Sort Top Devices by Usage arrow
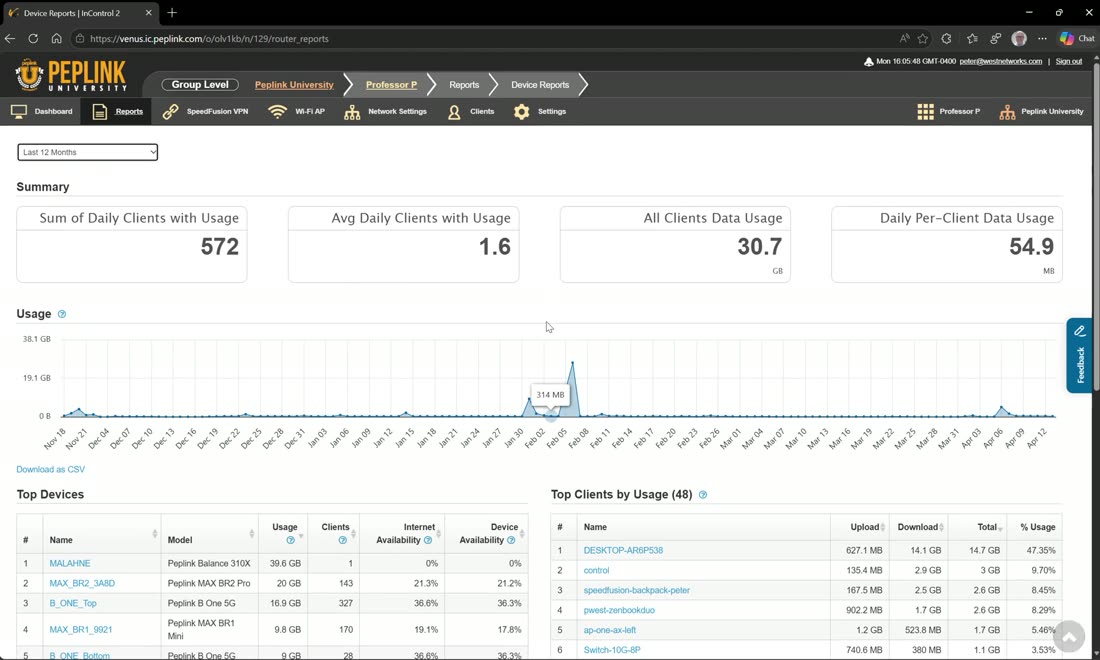Viewport: 1100px width, 660px height. coord(301,534)
